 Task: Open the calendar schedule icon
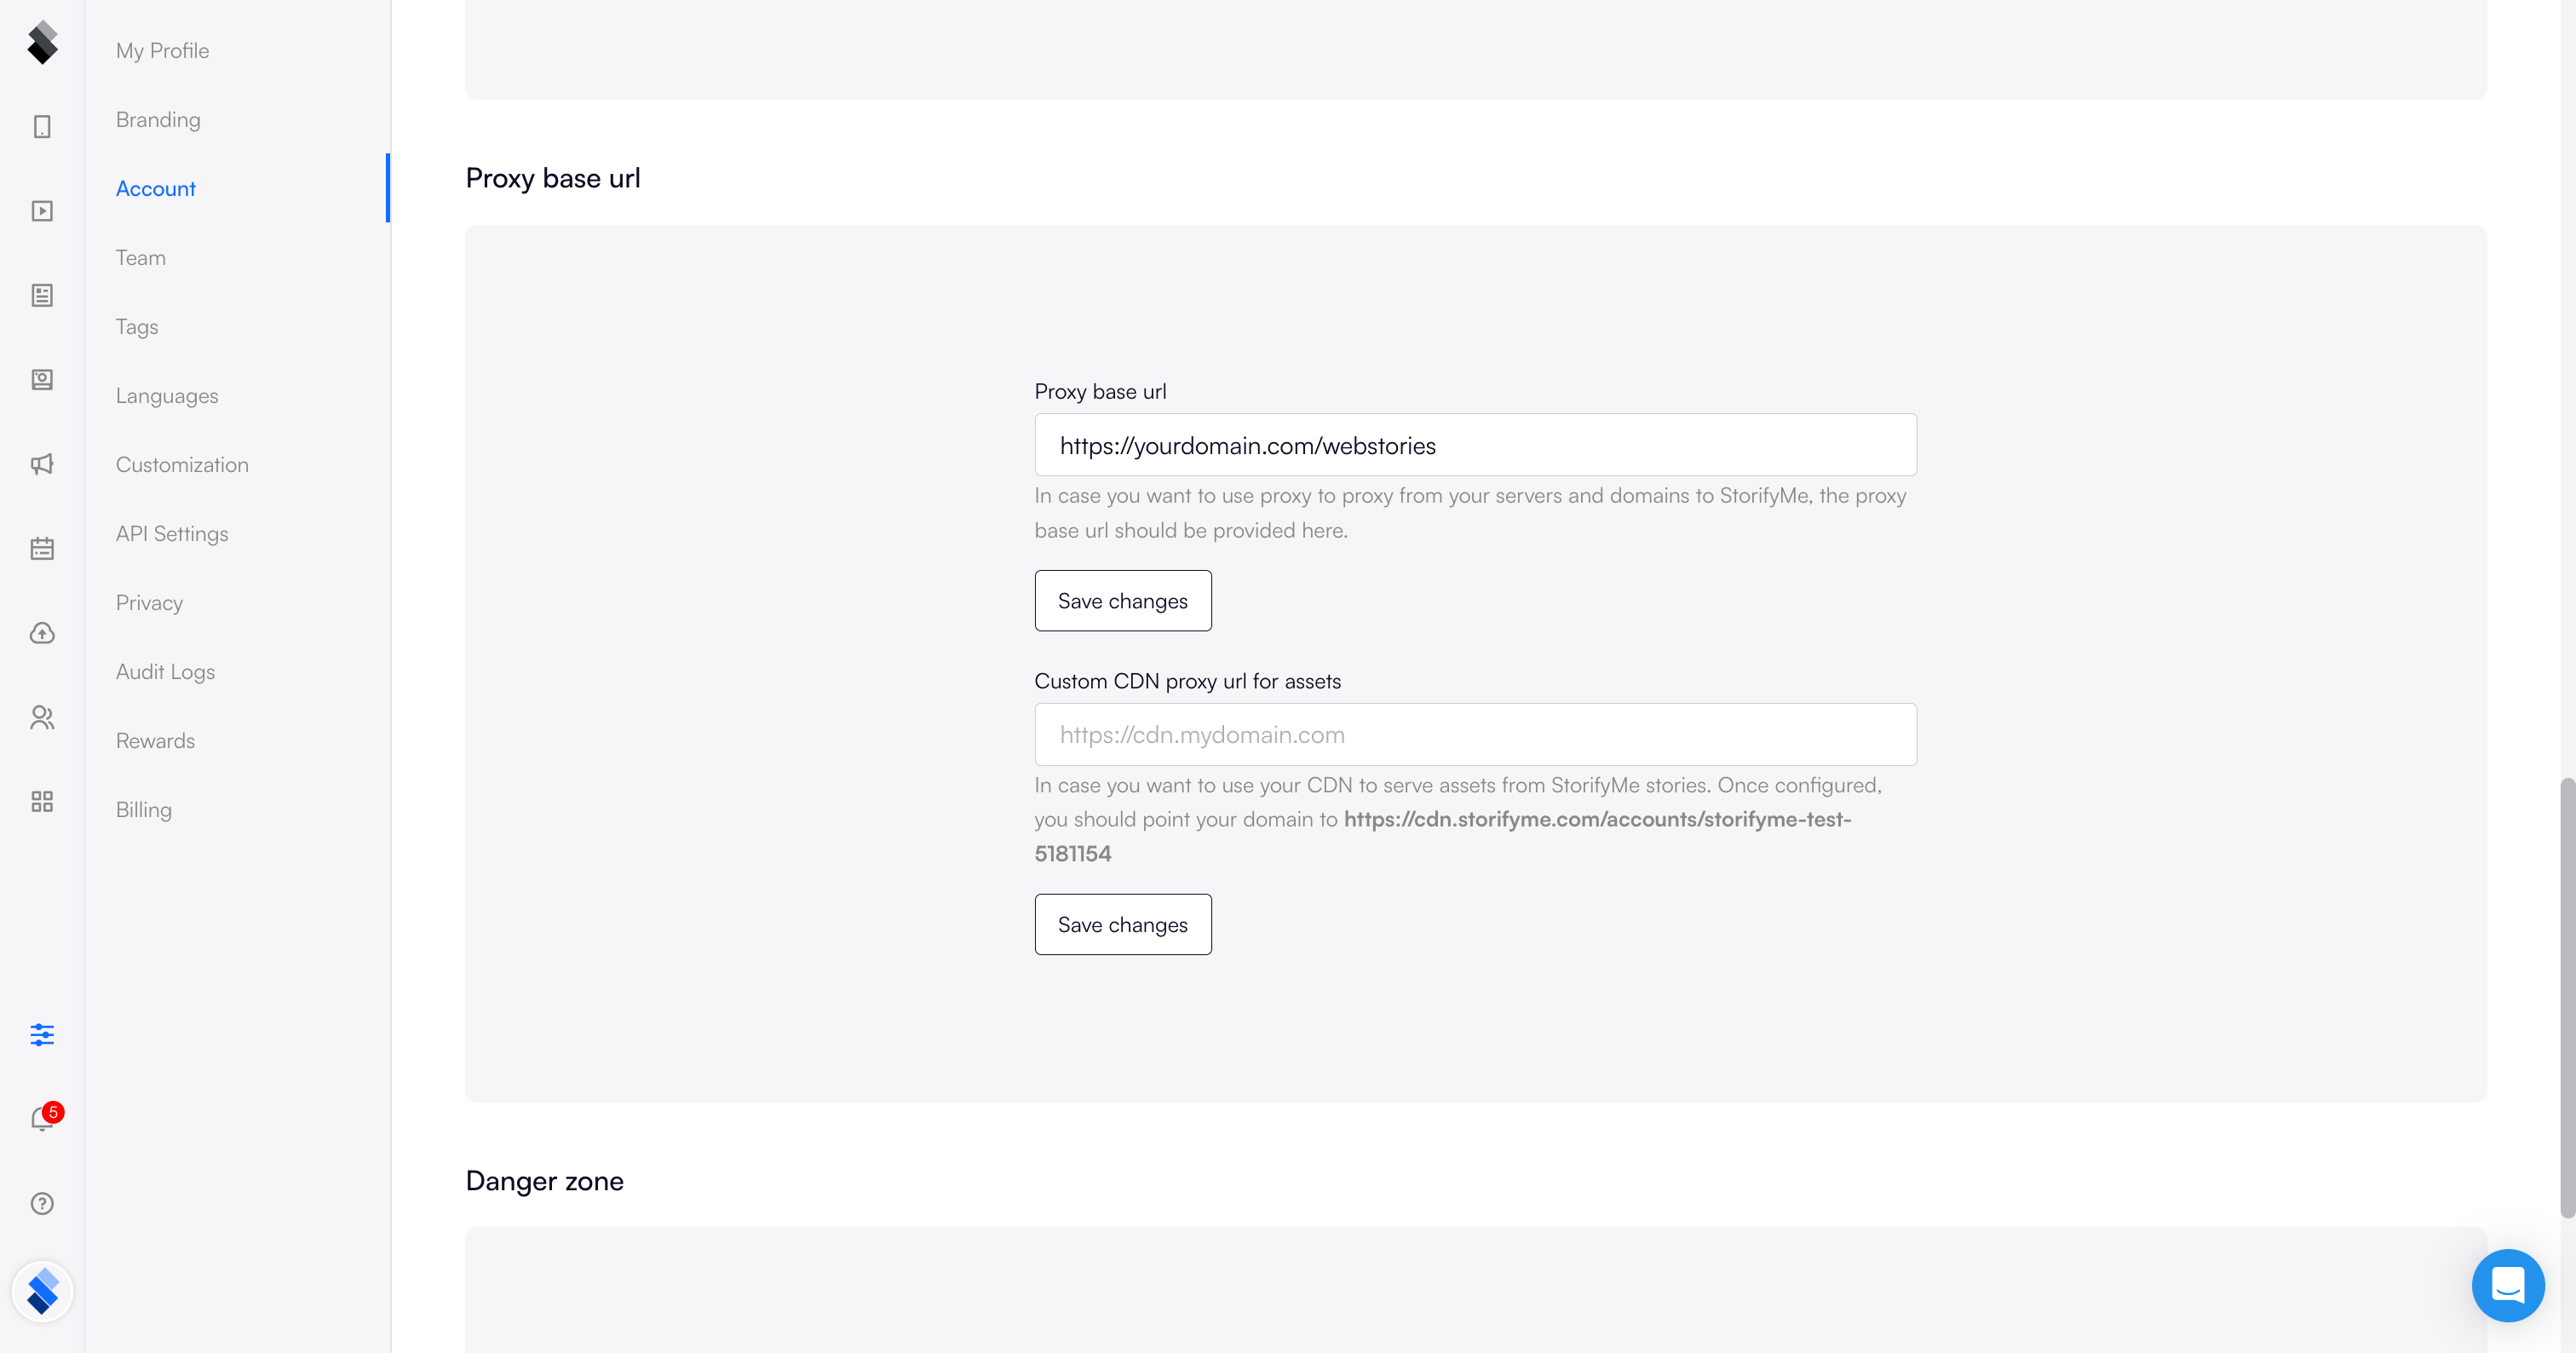(42, 549)
